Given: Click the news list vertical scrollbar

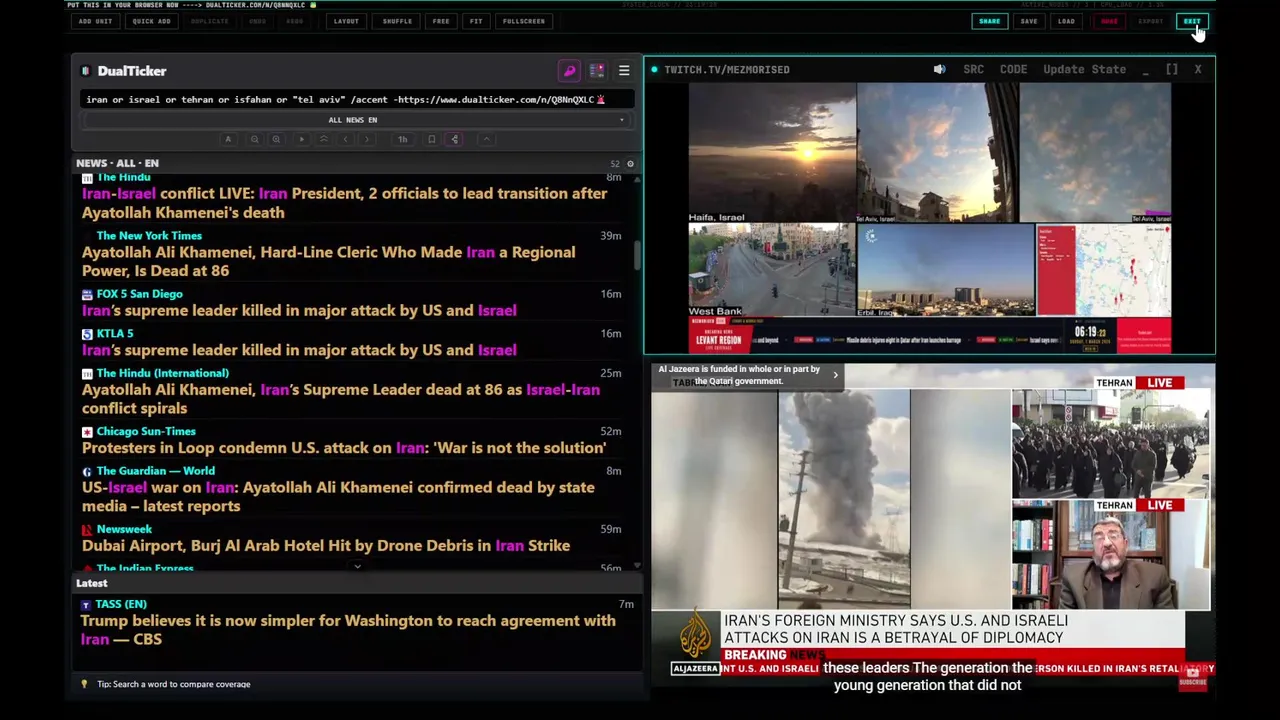Looking at the screenshot, I should pos(637,255).
